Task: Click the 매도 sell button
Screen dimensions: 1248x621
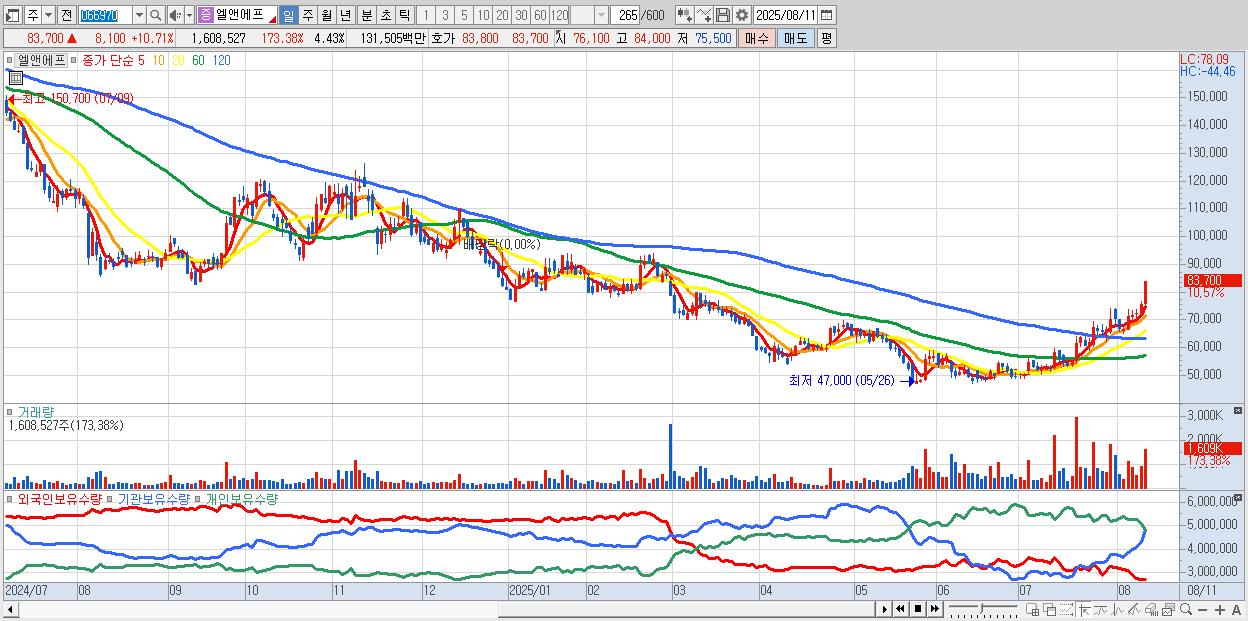Action: pyautogui.click(x=796, y=38)
